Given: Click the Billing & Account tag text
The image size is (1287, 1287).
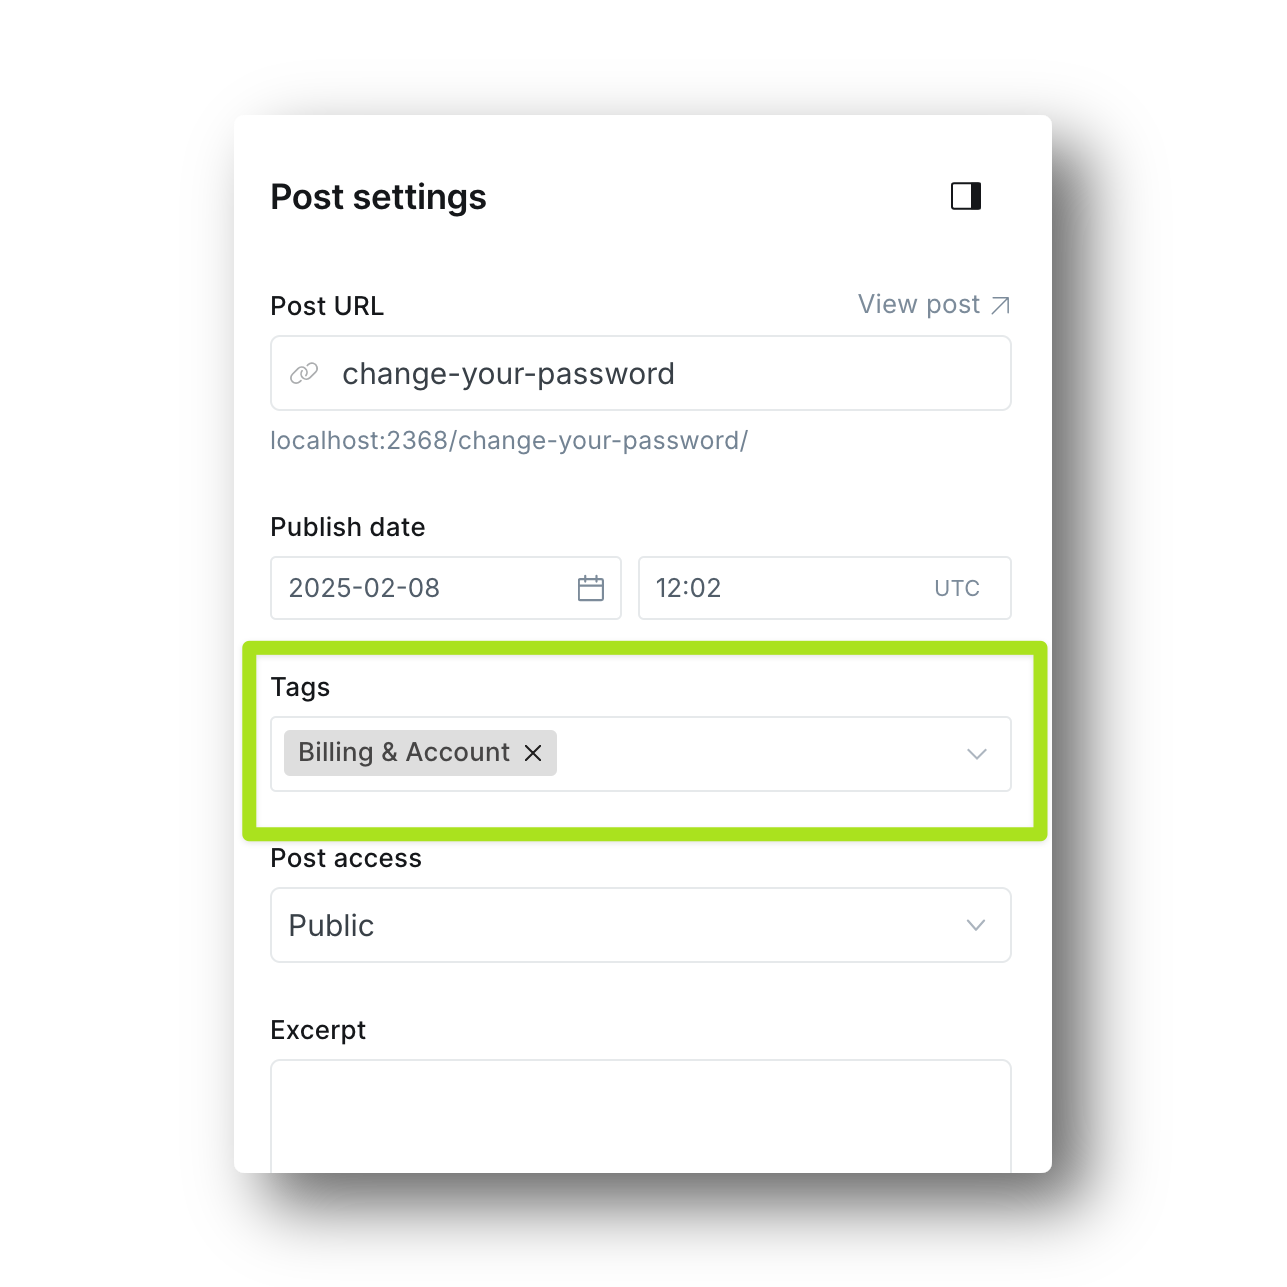Looking at the screenshot, I should [x=404, y=753].
